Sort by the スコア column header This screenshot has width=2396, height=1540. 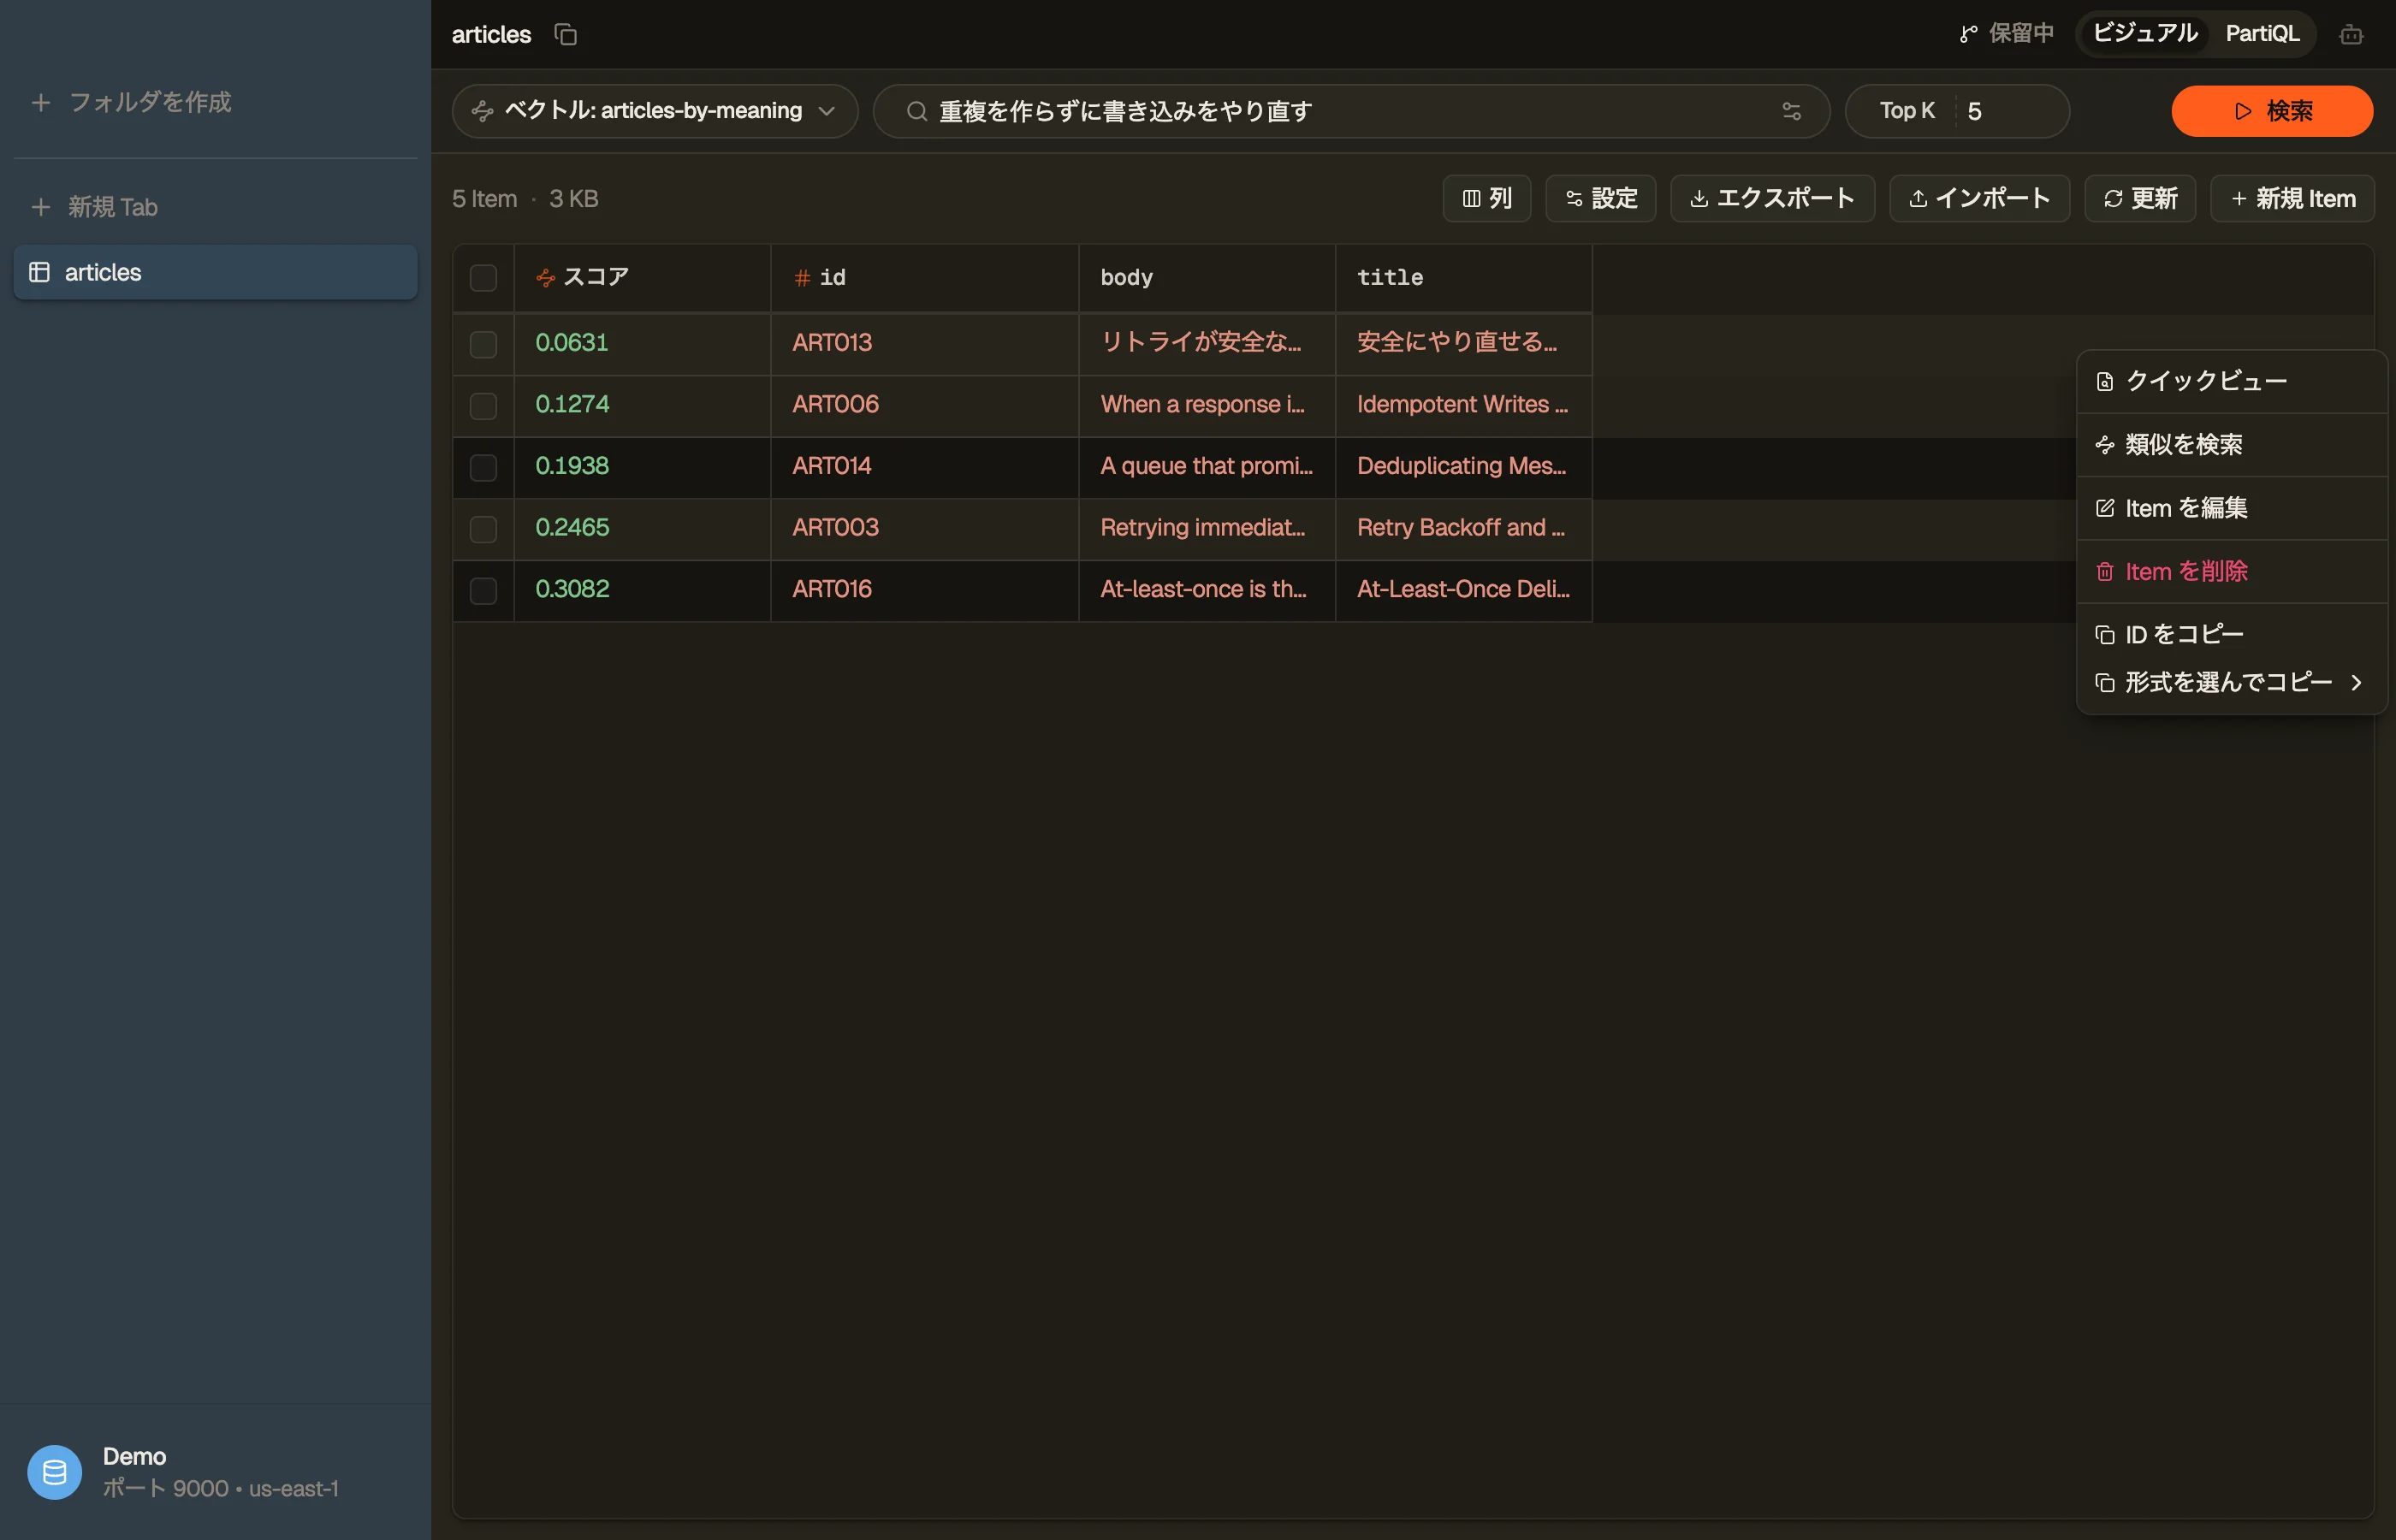click(x=642, y=278)
